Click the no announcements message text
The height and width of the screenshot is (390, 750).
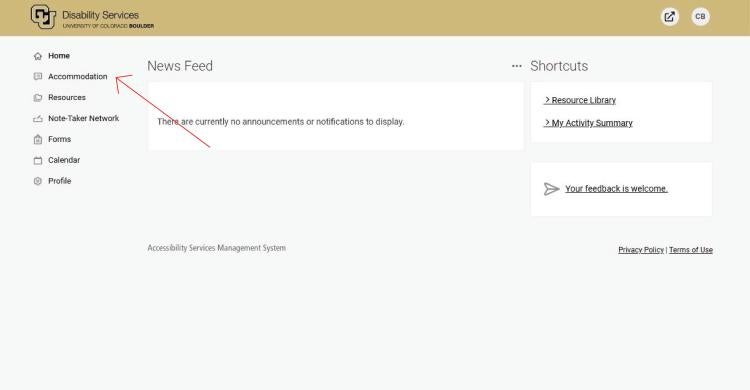click(x=281, y=122)
